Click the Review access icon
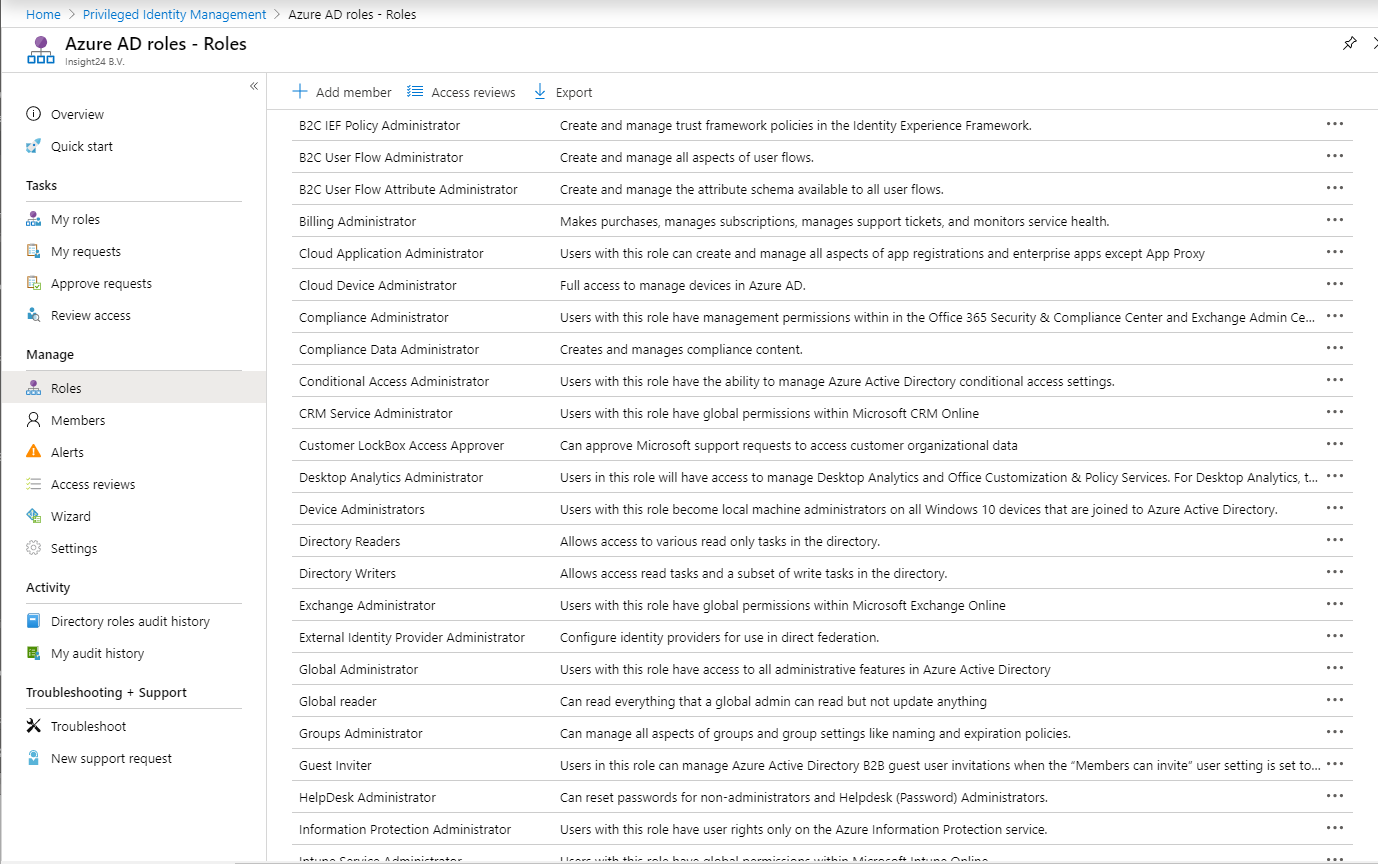 click(34, 315)
